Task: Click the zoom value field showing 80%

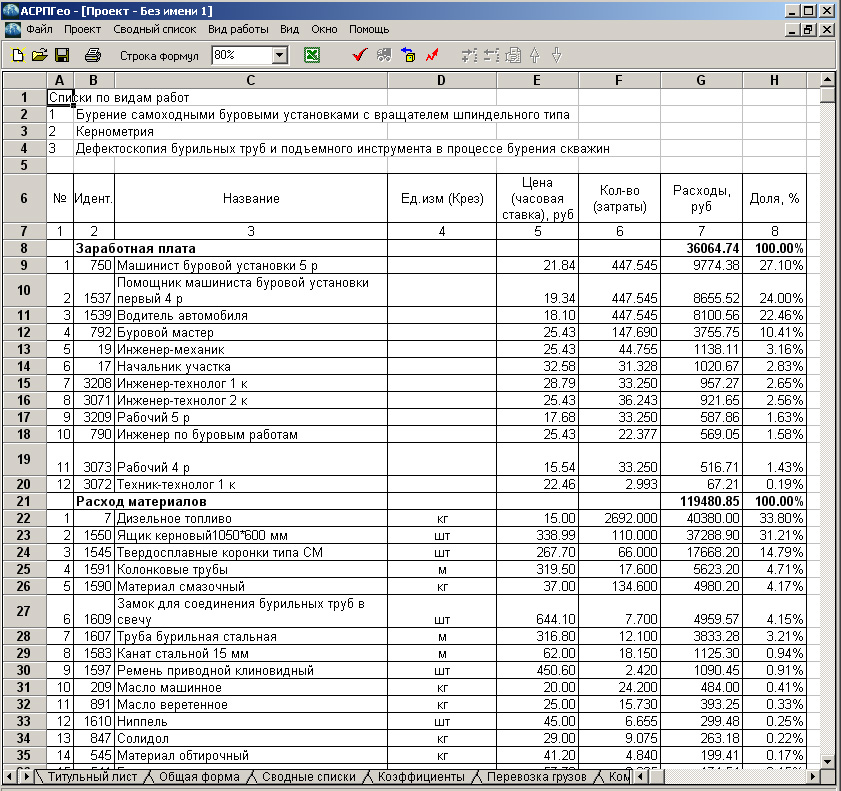Action: click(242, 55)
